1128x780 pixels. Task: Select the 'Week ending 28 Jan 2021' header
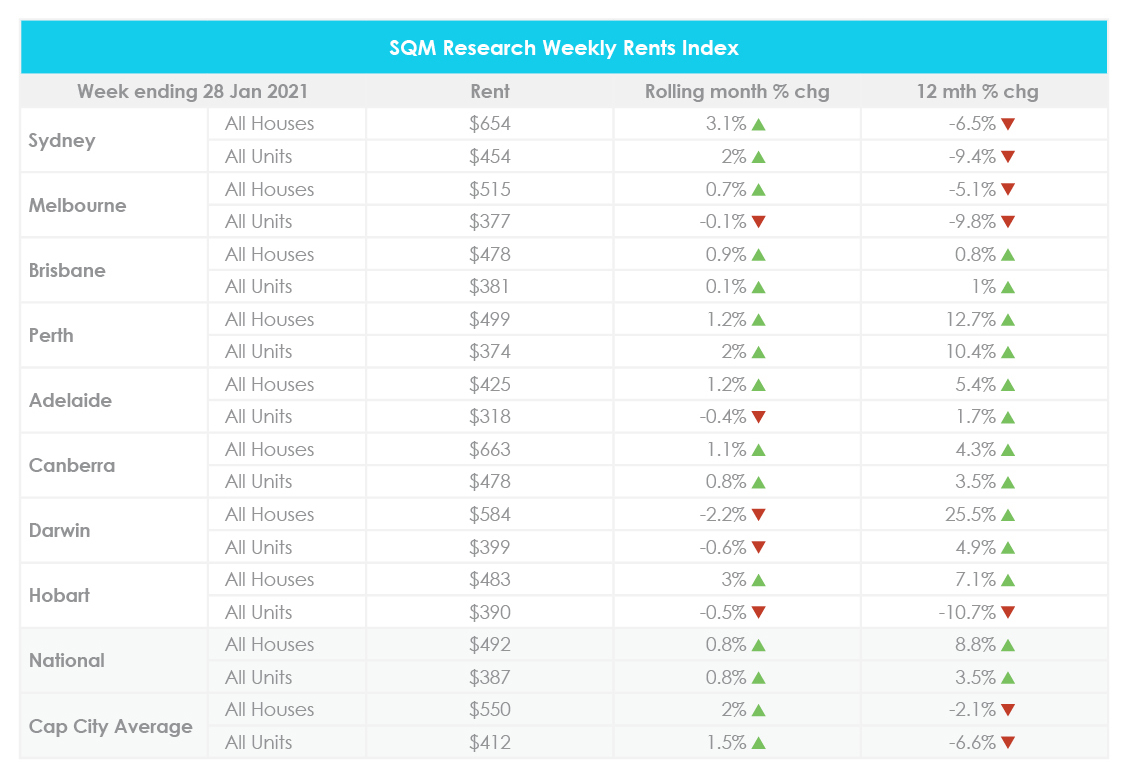192,91
